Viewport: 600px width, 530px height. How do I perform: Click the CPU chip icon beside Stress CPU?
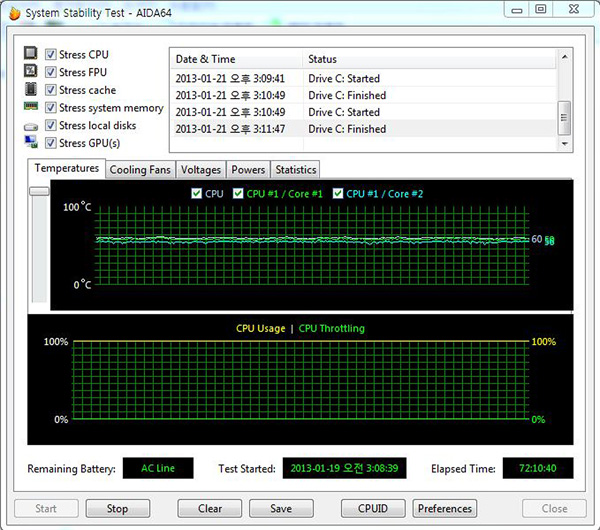click(x=31, y=53)
